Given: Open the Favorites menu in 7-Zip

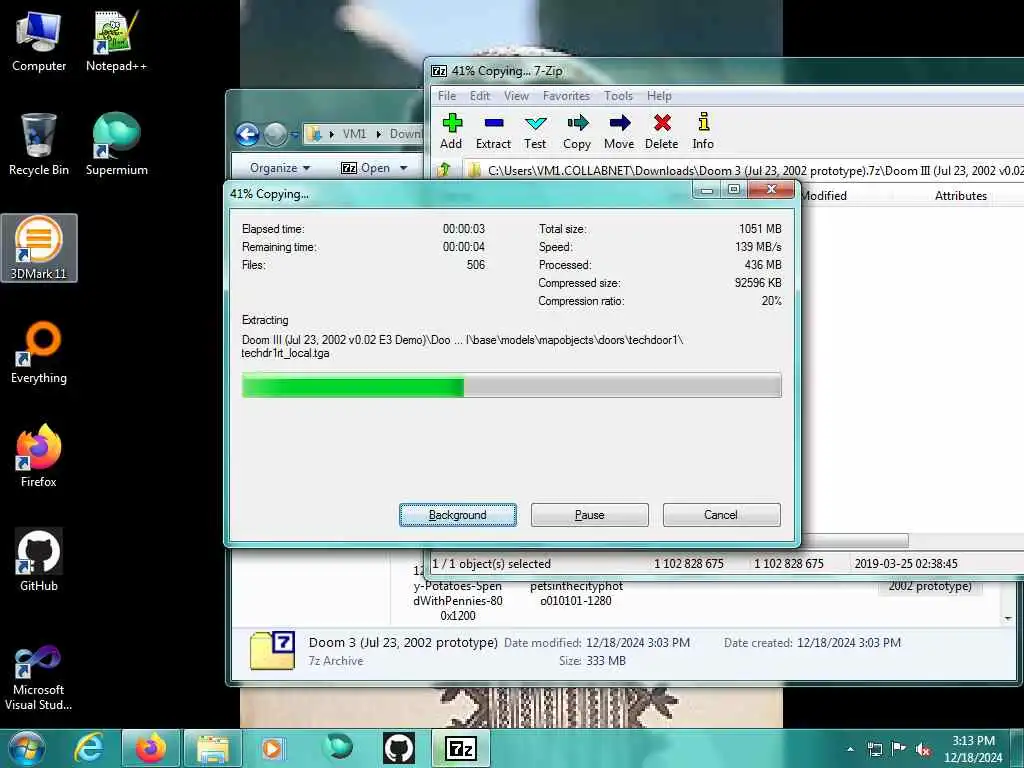Looking at the screenshot, I should pos(566,96).
